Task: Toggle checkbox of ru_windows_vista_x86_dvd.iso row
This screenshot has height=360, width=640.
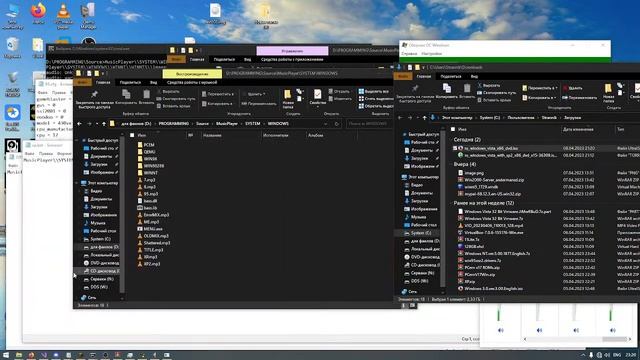Action: click(x=455, y=148)
